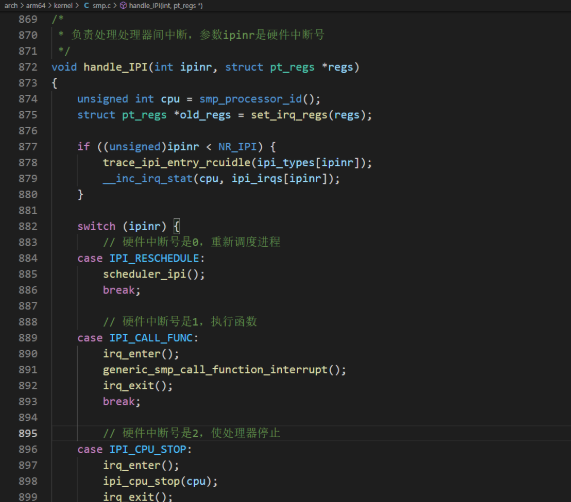
Task: Click the smp.c file breadcrumb
Action: [102, 5]
